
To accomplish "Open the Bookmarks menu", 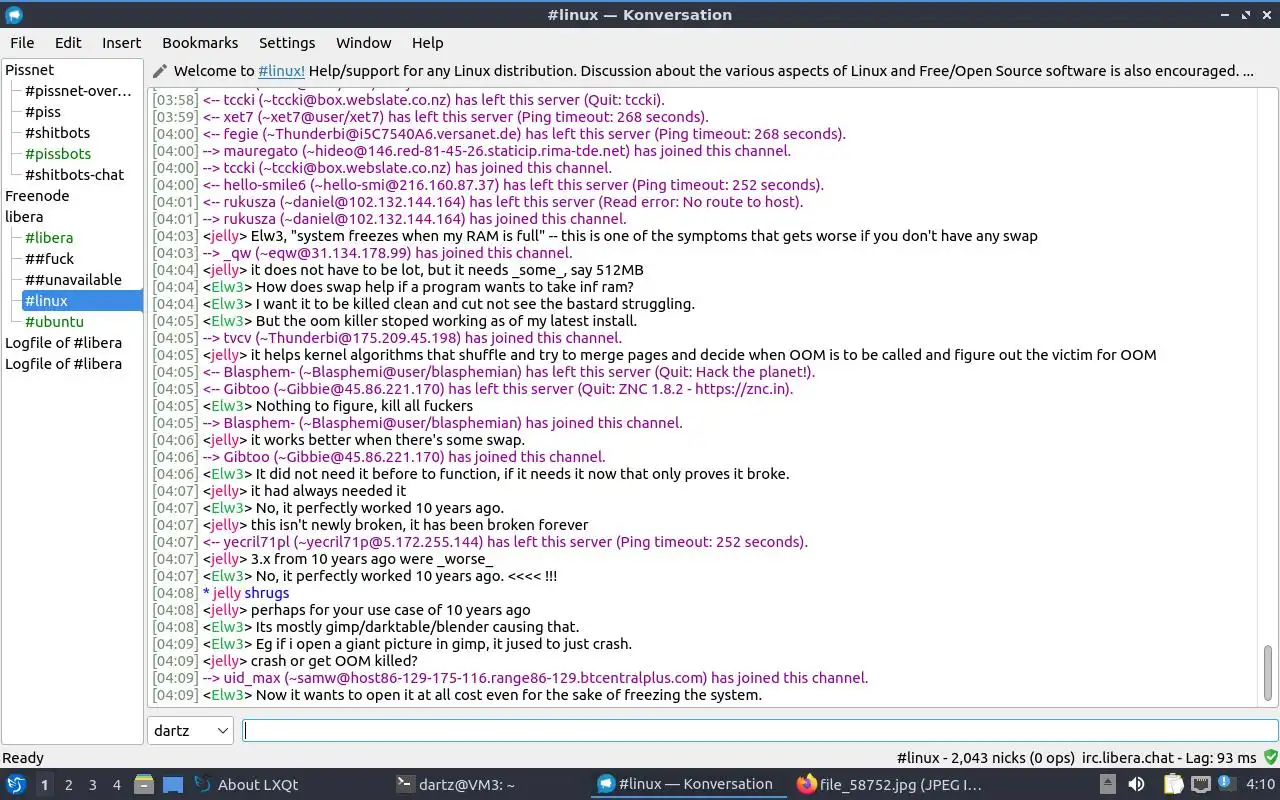I will tap(200, 43).
